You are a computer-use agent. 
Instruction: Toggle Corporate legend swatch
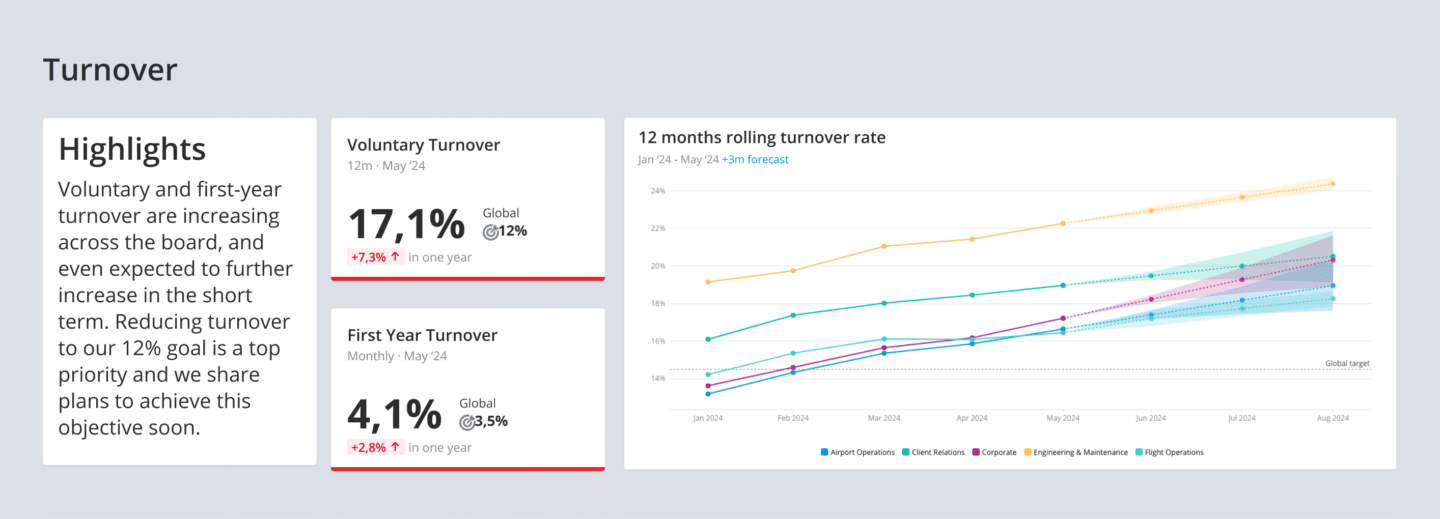[977, 452]
